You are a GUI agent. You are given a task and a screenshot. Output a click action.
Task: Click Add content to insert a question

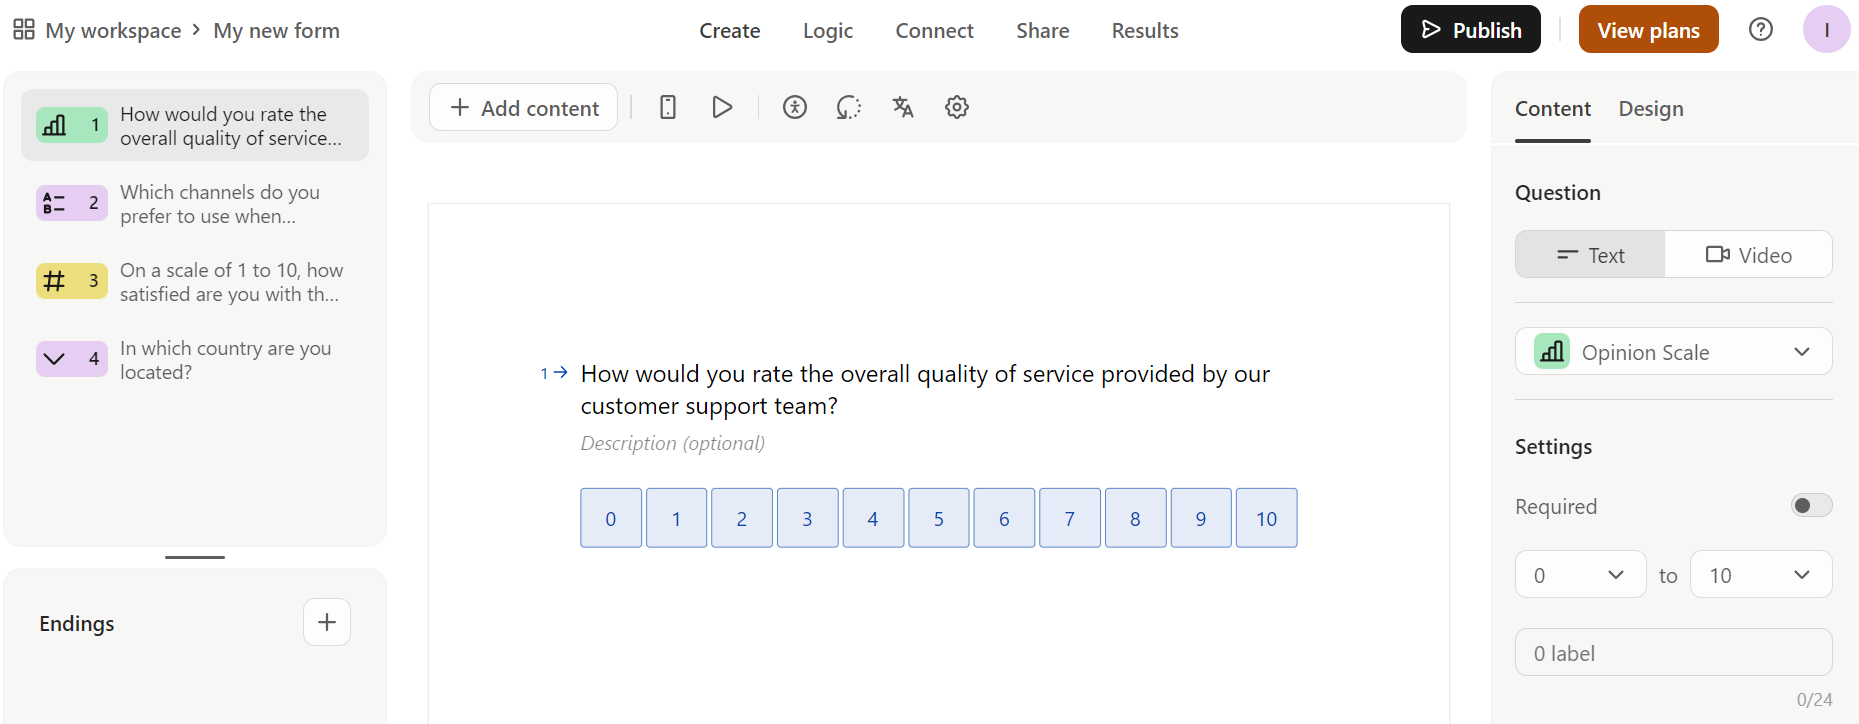(522, 107)
